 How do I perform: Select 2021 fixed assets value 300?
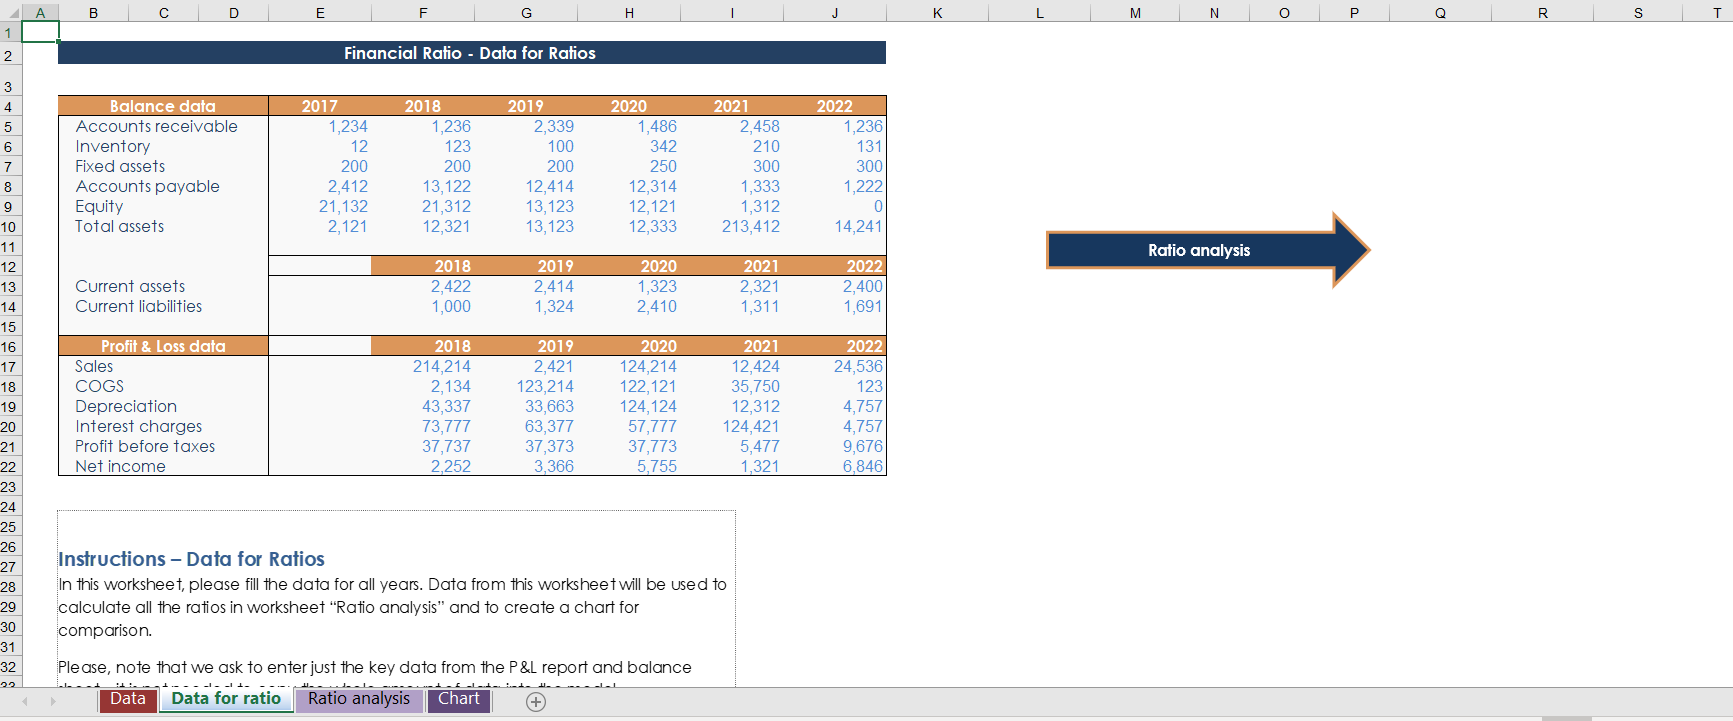click(x=766, y=166)
